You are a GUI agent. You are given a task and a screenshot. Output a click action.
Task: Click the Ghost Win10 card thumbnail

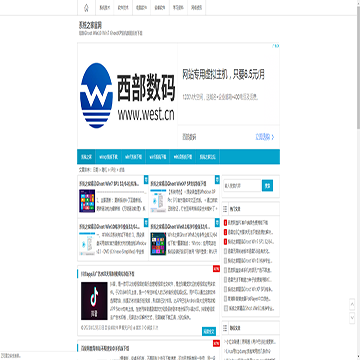[x=87, y=244]
